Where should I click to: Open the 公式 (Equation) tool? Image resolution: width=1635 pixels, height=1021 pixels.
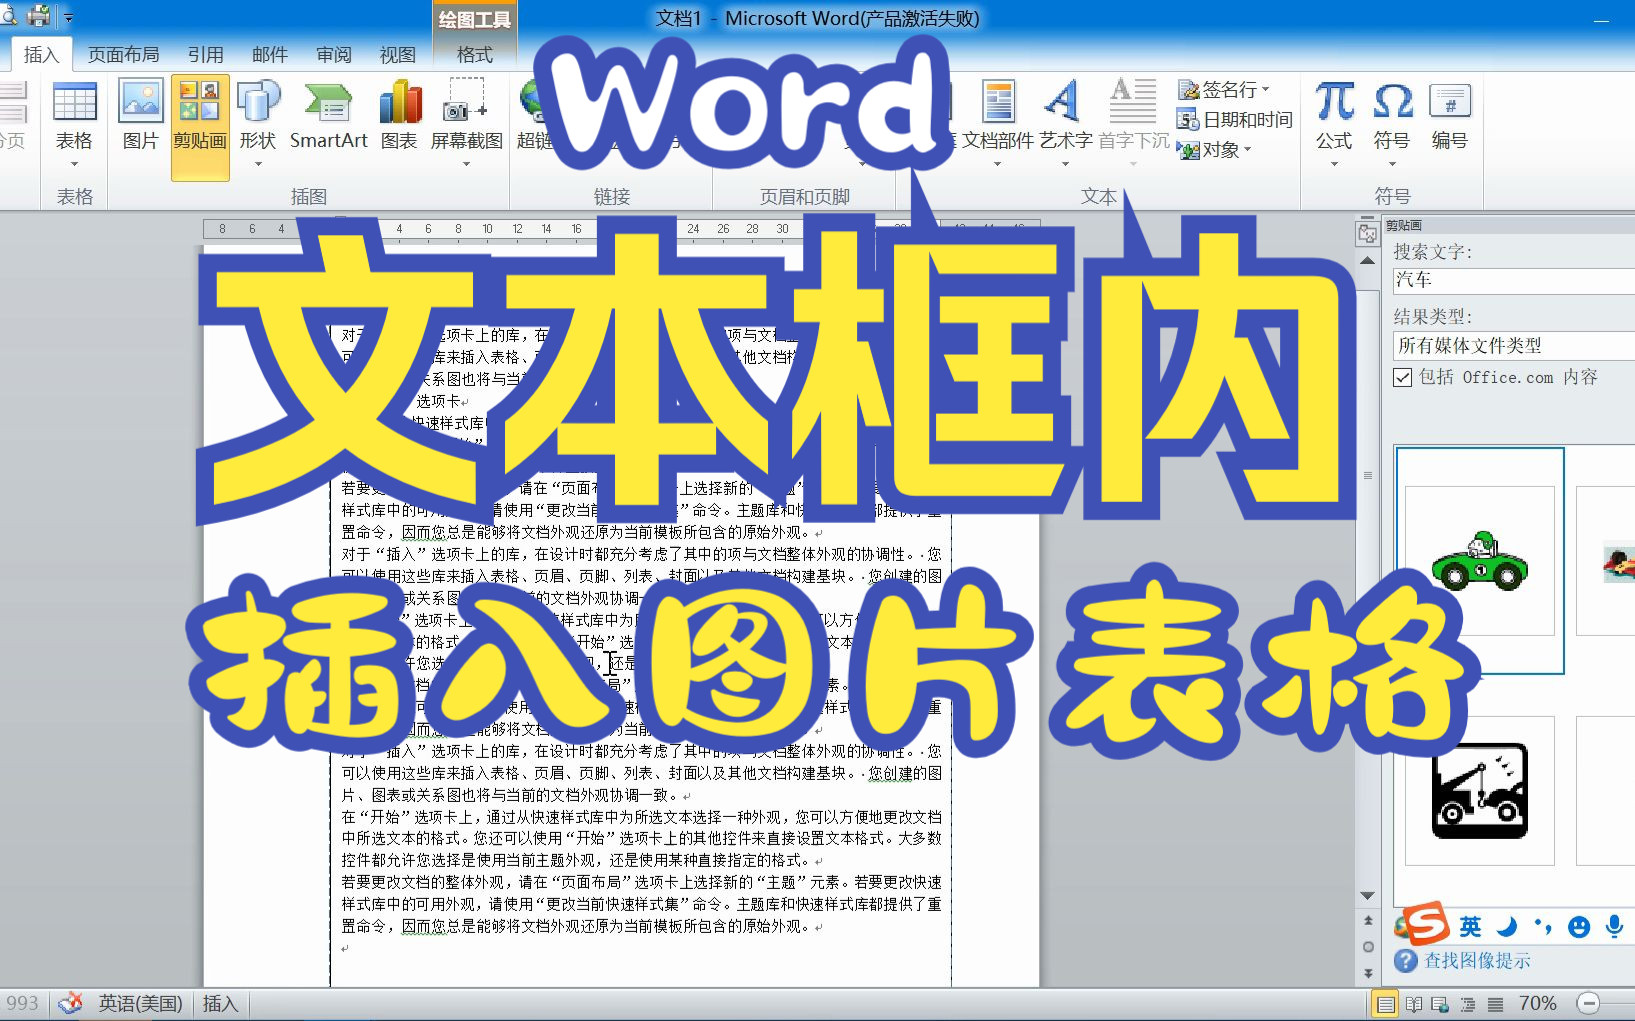click(x=1334, y=122)
